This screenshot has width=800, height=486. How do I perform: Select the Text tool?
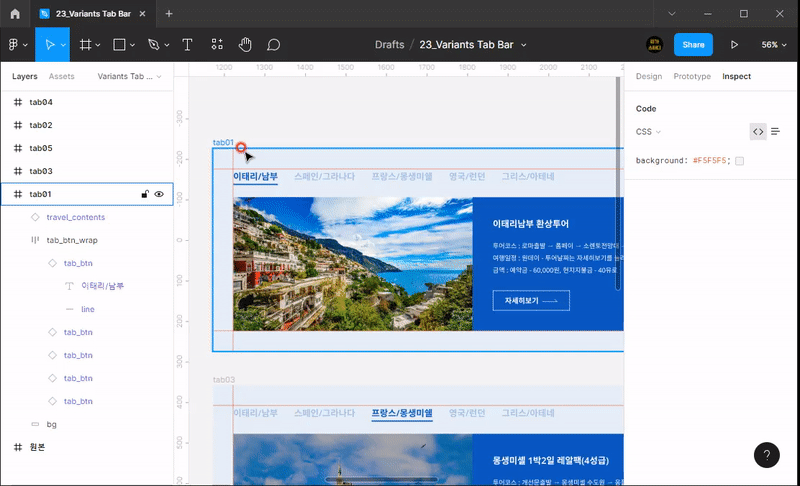pyautogui.click(x=187, y=45)
